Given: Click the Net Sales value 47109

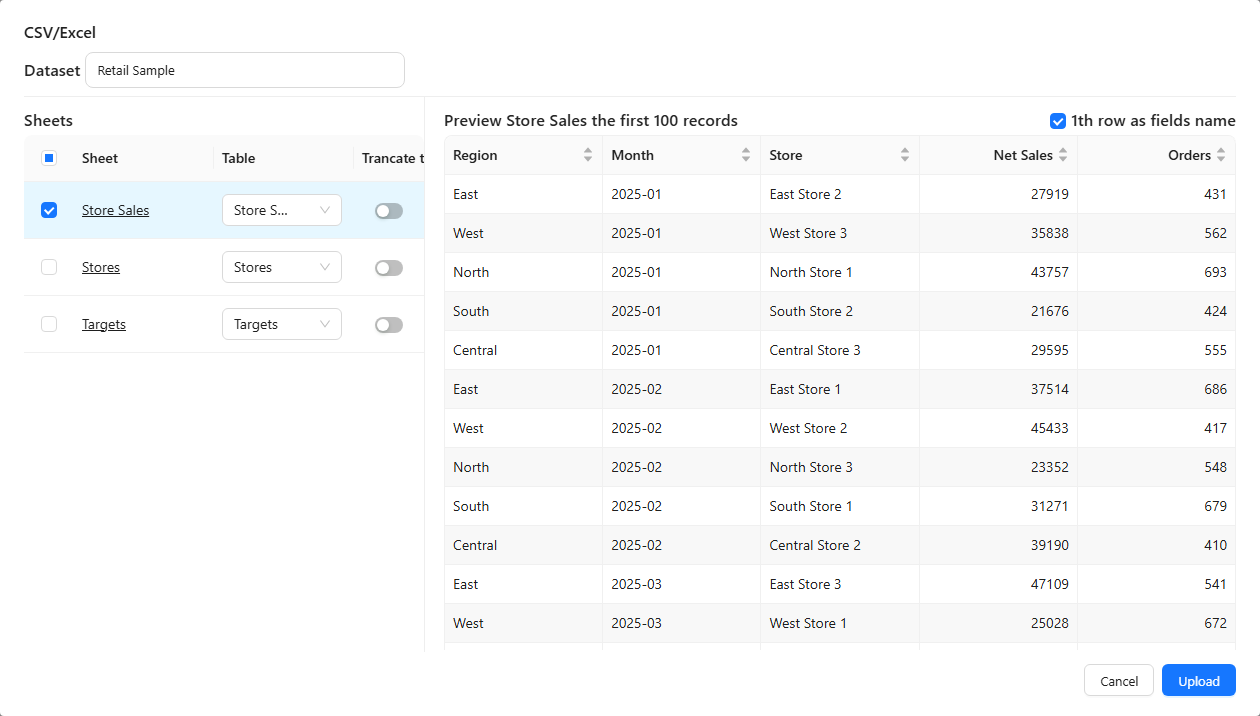Looking at the screenshot, I should point(1049,584).
